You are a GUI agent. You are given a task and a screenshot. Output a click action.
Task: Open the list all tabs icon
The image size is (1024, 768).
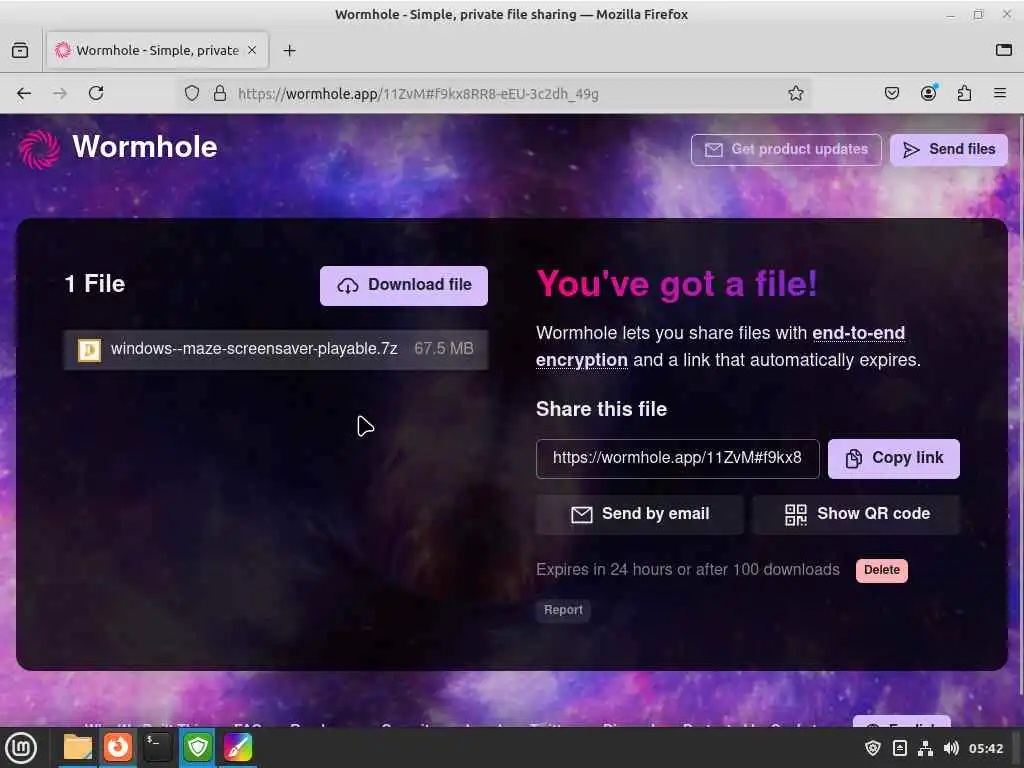click(1004, 50)
